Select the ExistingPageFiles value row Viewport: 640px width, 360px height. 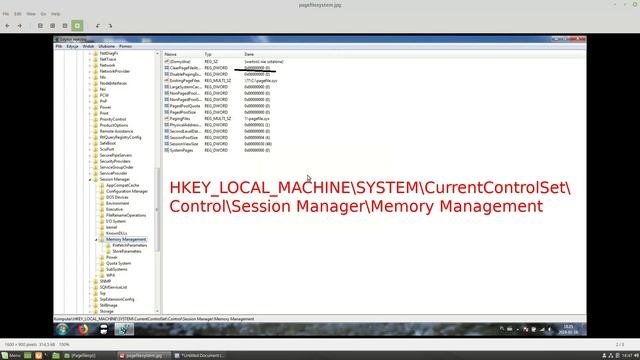point(221,81)
